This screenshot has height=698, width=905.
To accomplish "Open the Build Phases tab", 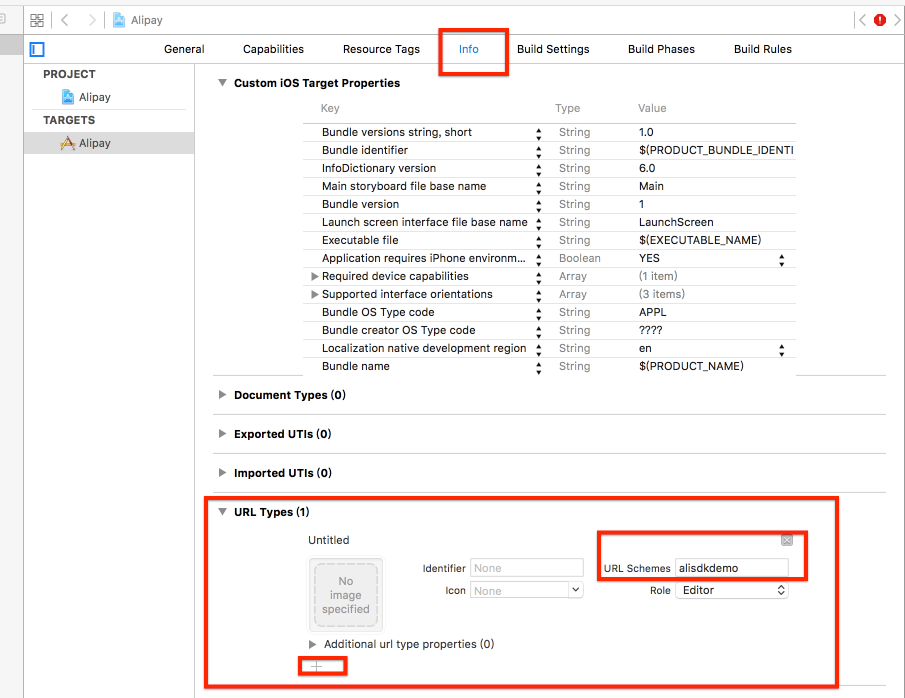I will pos(661,49).
